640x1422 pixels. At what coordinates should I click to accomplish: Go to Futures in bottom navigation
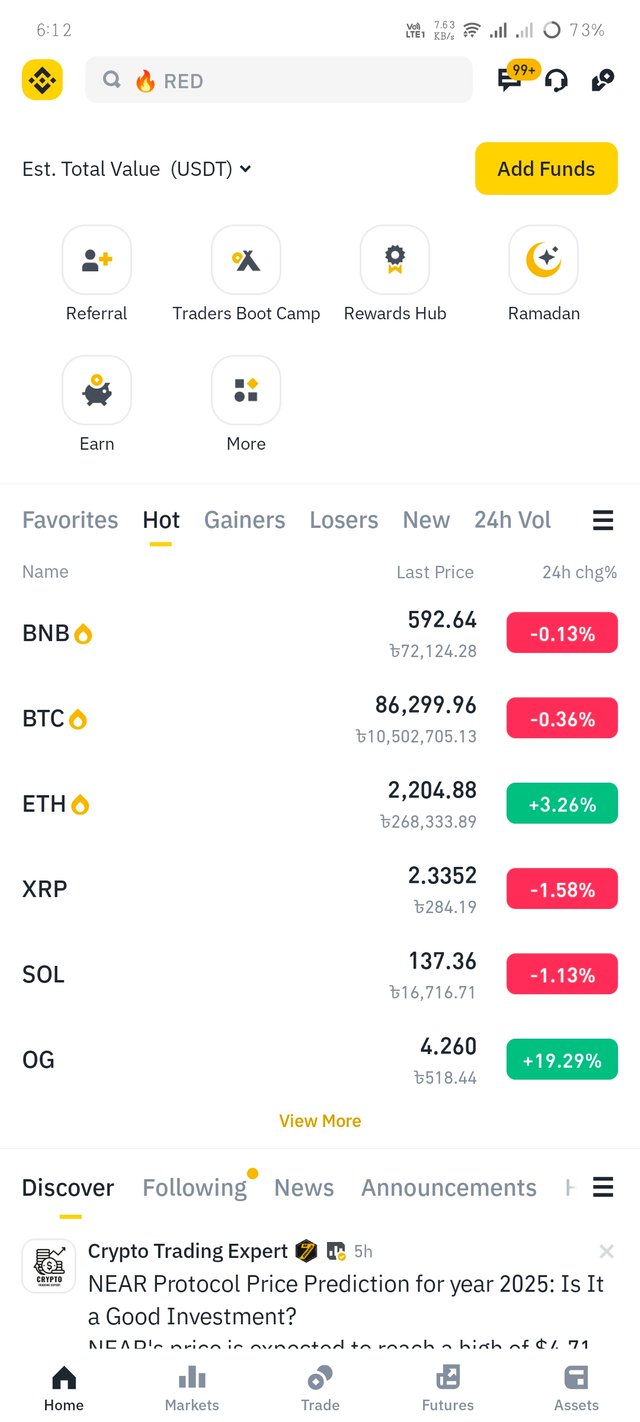[x=448, y=1389]
